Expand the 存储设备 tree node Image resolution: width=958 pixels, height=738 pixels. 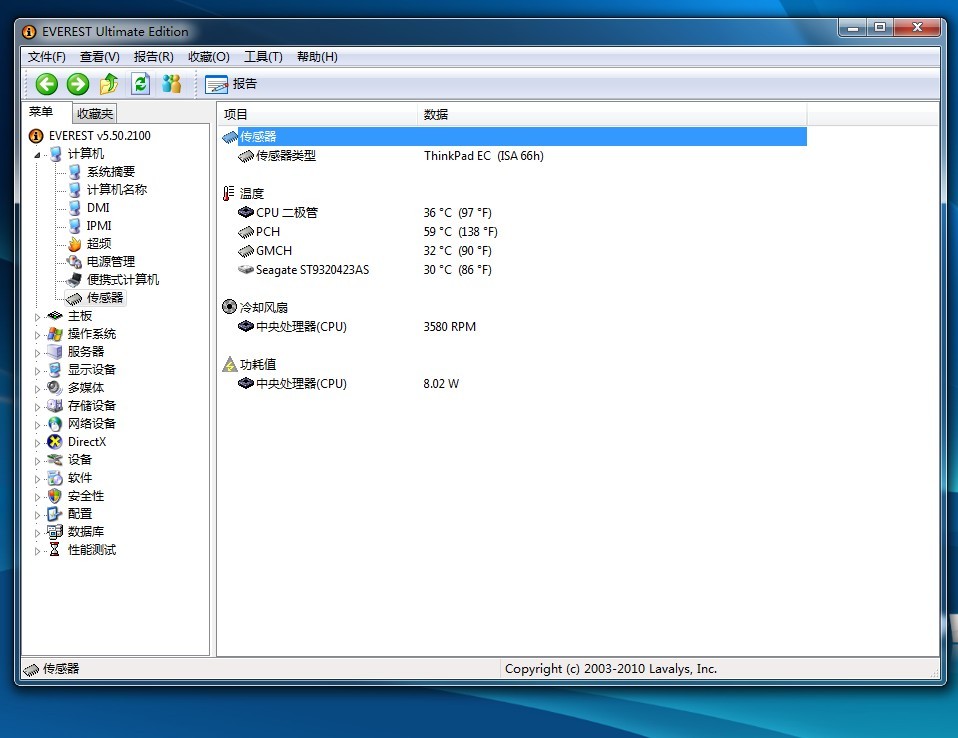pyautogui.click(x=37, y=407)
